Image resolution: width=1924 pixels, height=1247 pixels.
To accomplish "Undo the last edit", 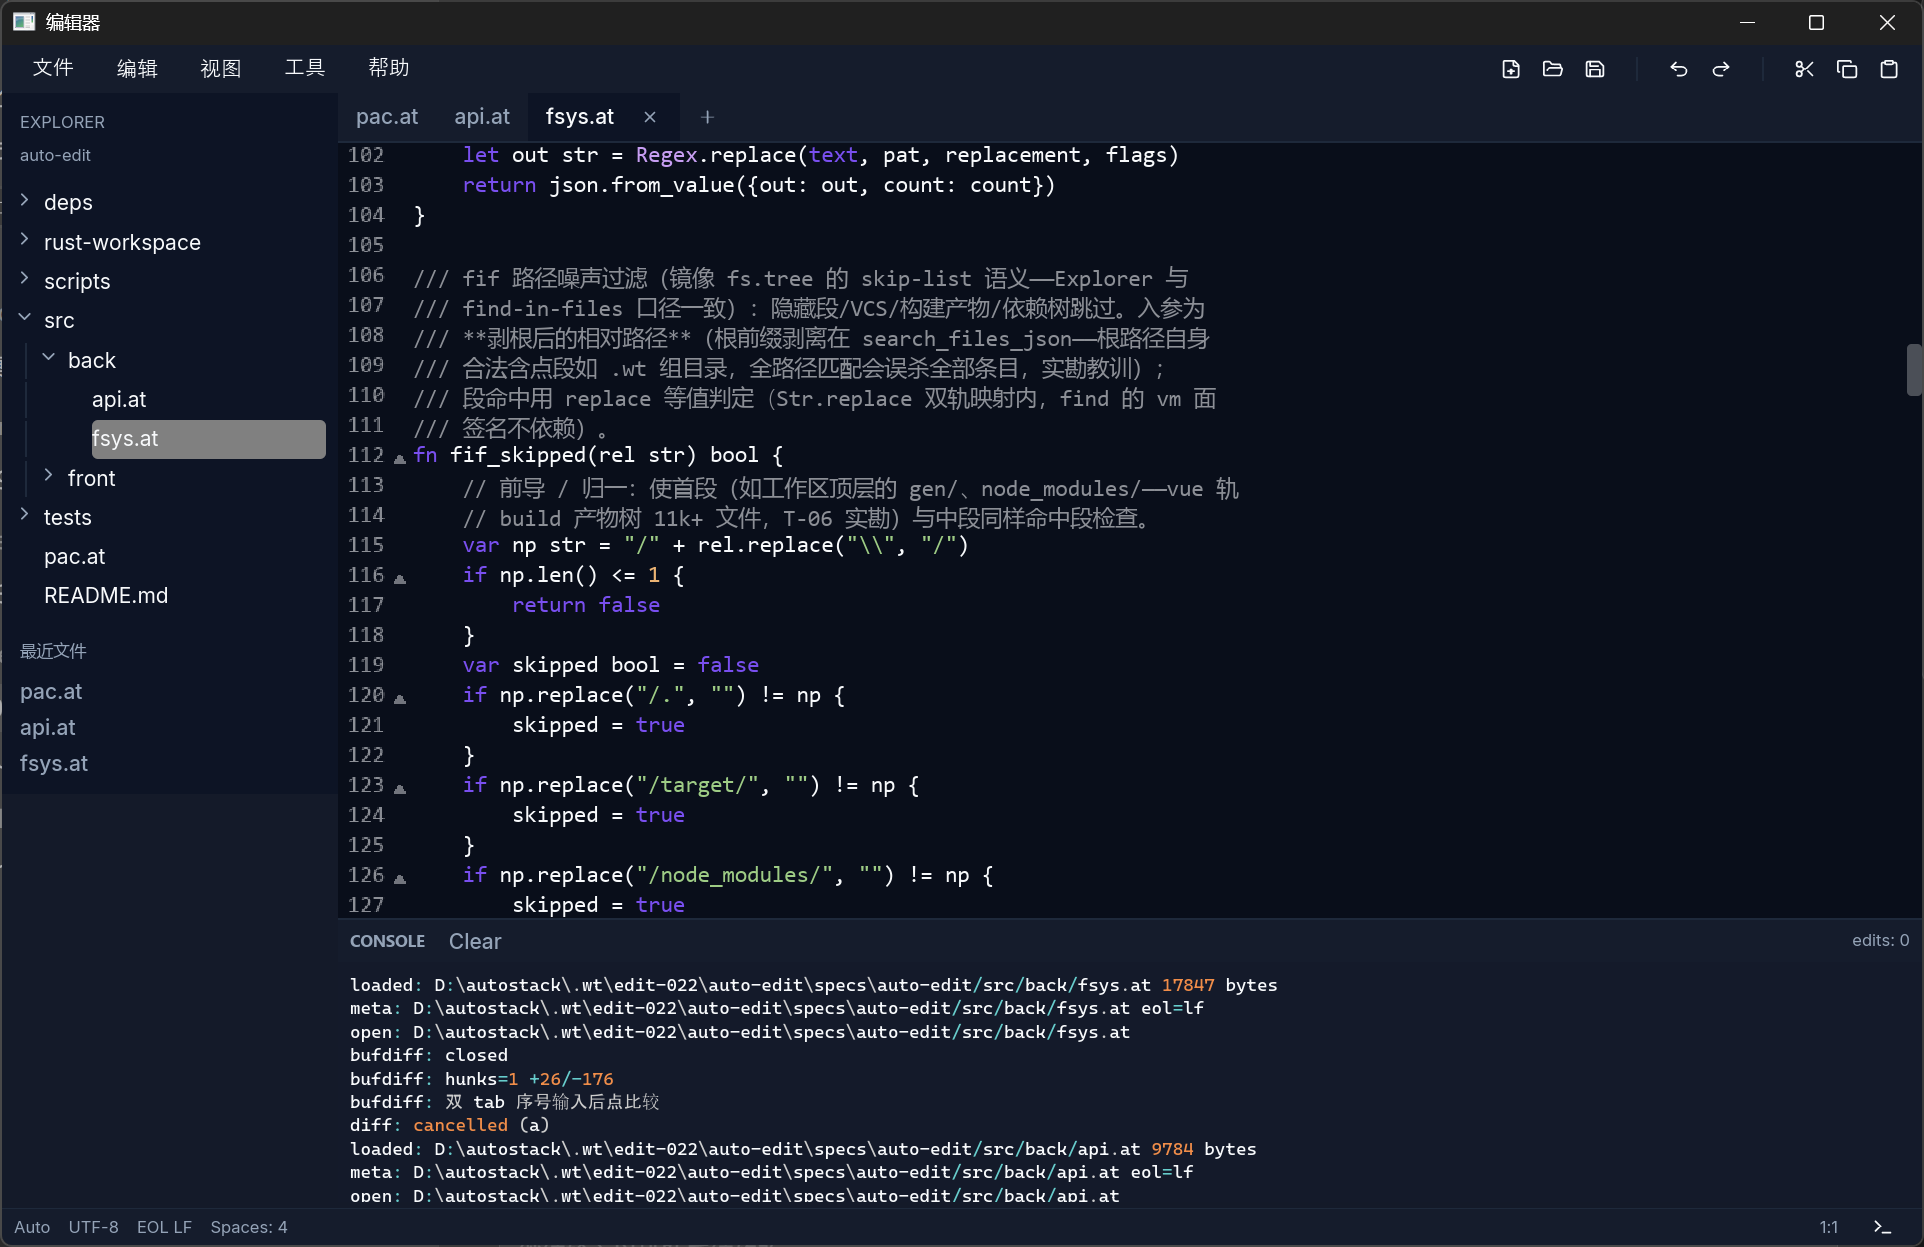I will tap(1679, 69).
